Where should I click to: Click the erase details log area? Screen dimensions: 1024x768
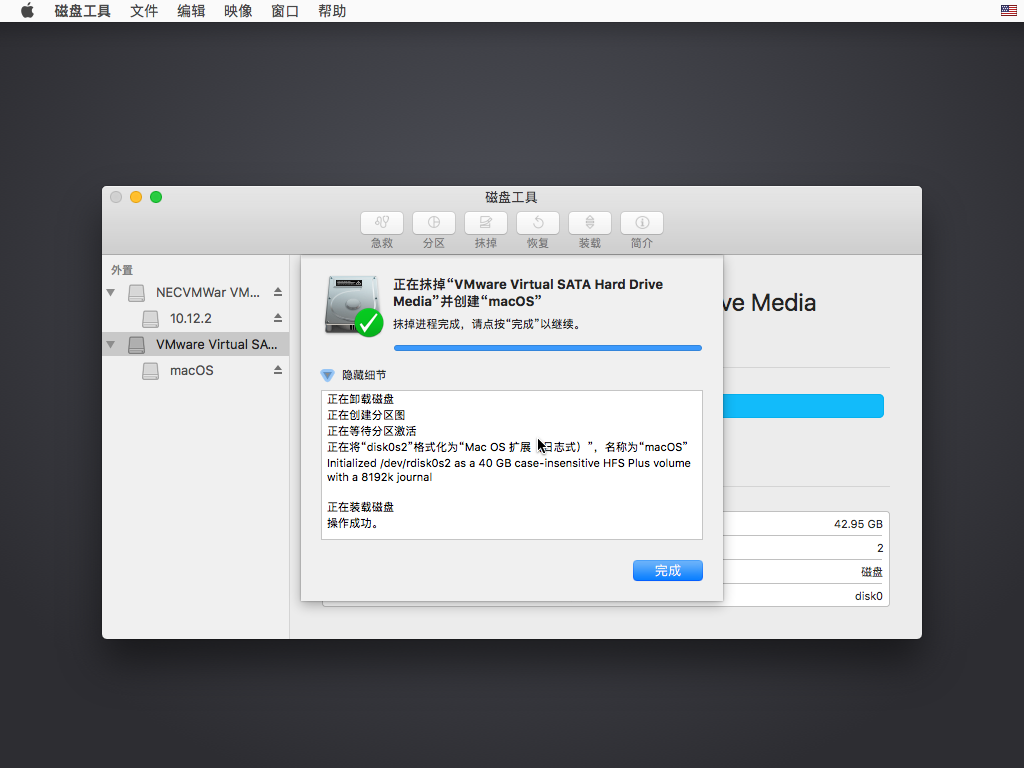pos(512,465)
